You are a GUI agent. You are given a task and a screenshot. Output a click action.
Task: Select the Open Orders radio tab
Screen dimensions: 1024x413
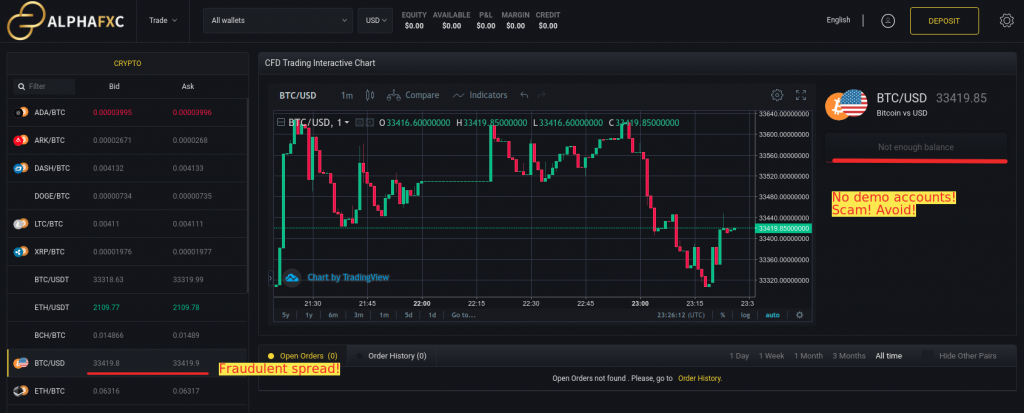click(303, 356)
